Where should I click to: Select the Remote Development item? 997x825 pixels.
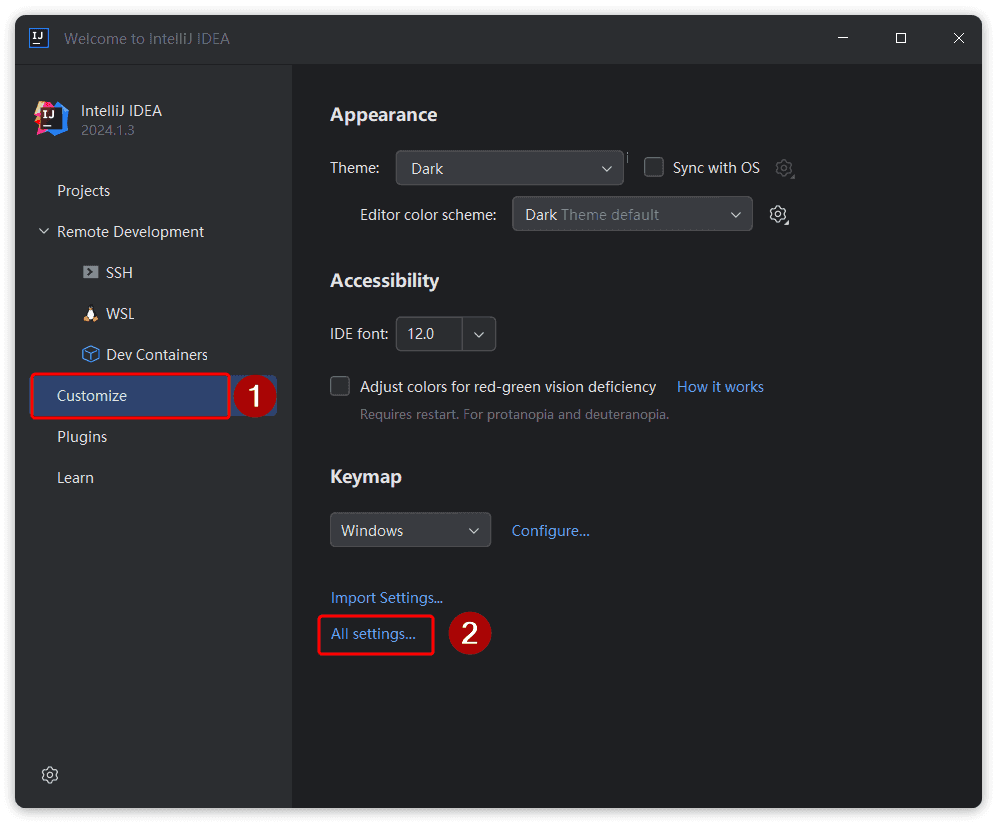point(130,232)
